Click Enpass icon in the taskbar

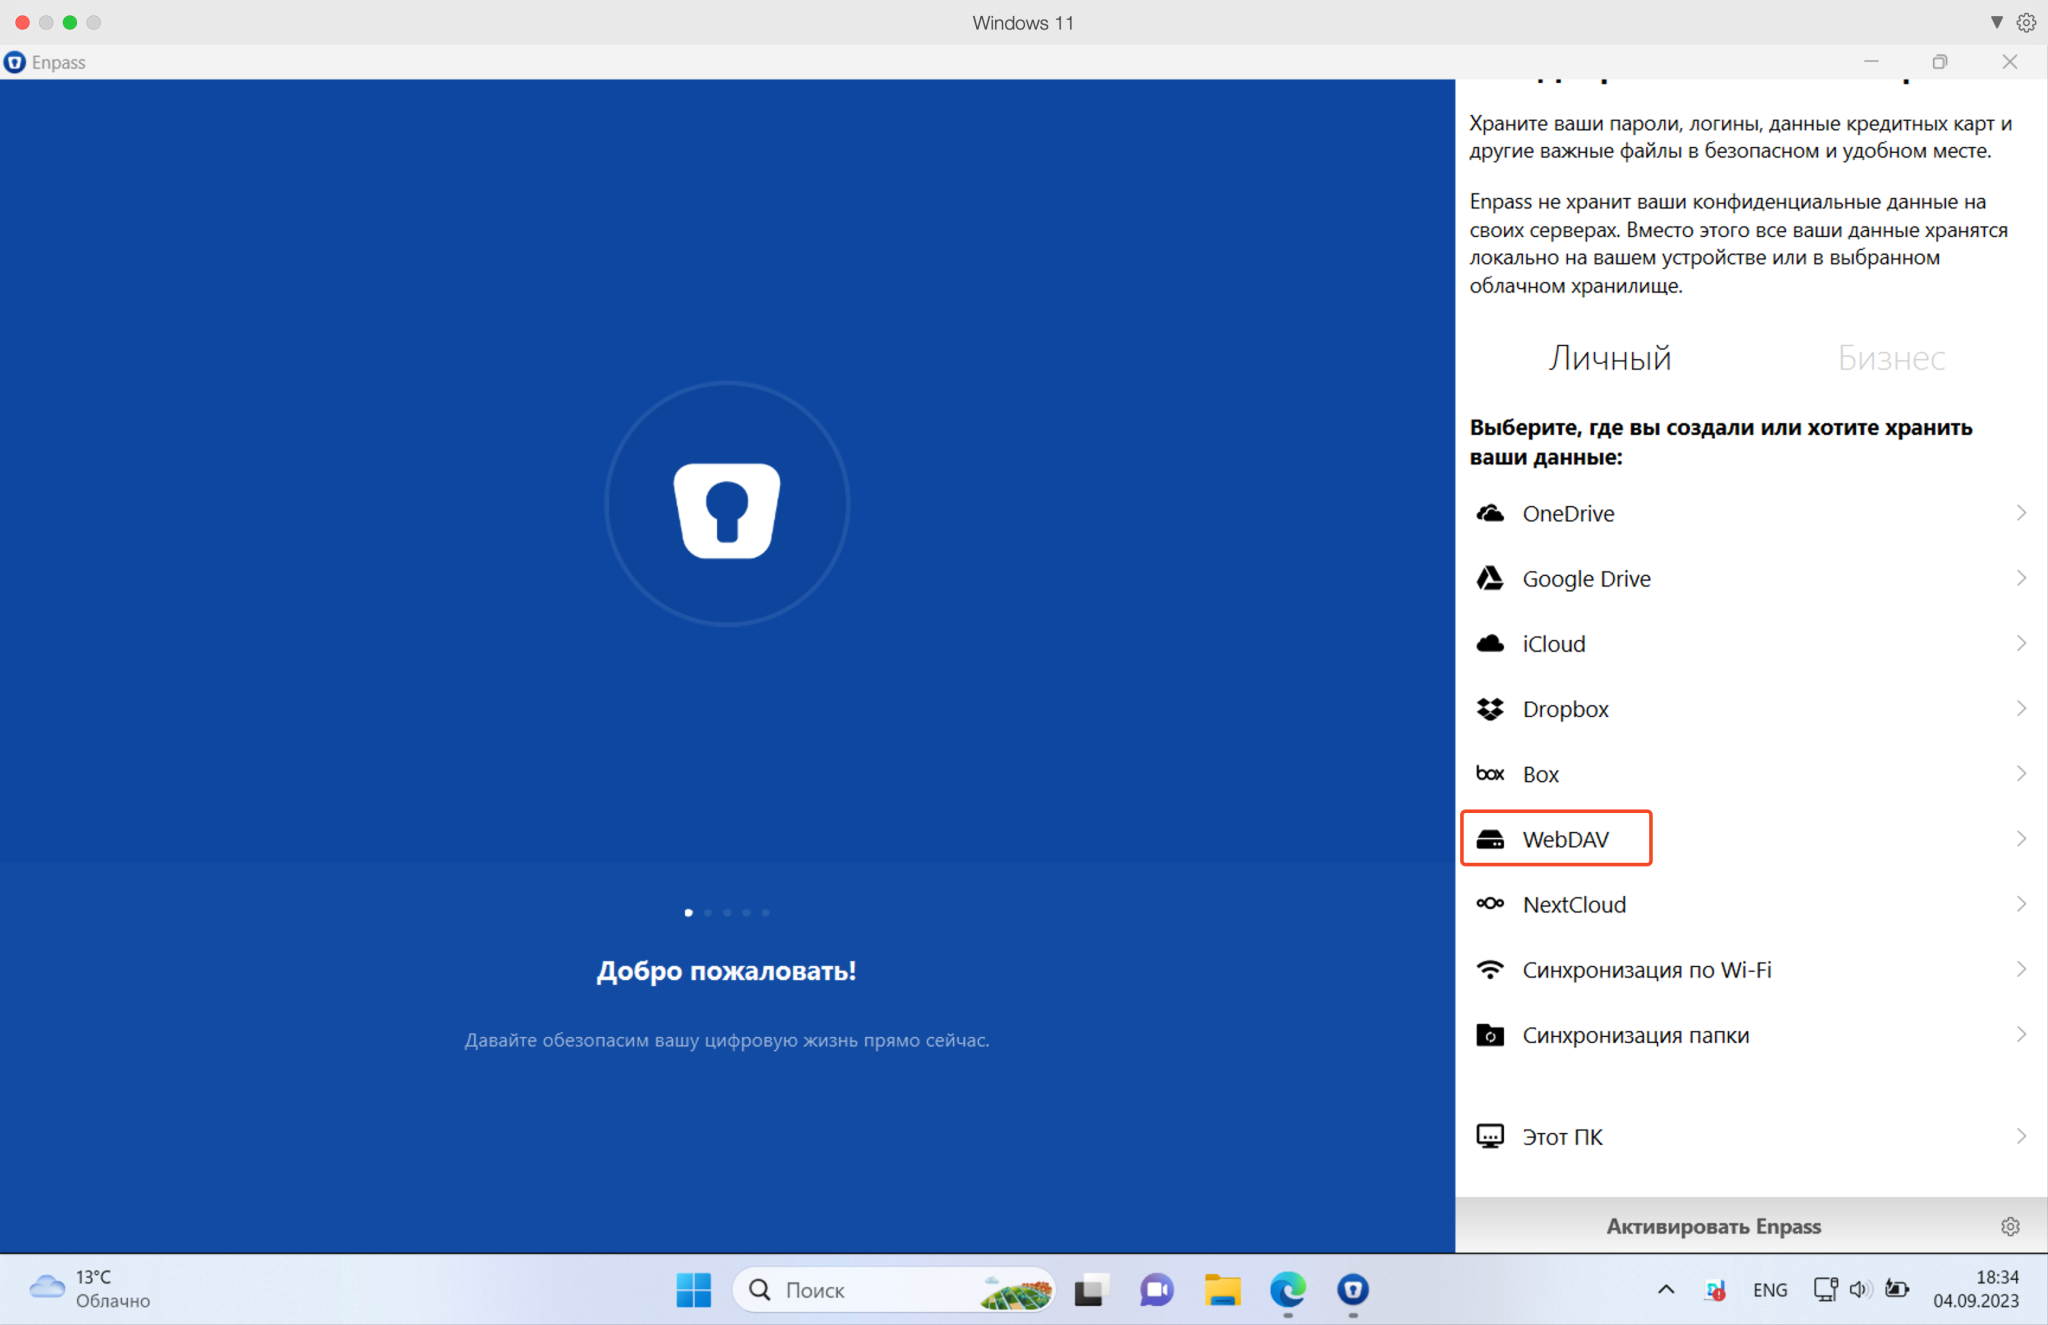[1353, 1290]
